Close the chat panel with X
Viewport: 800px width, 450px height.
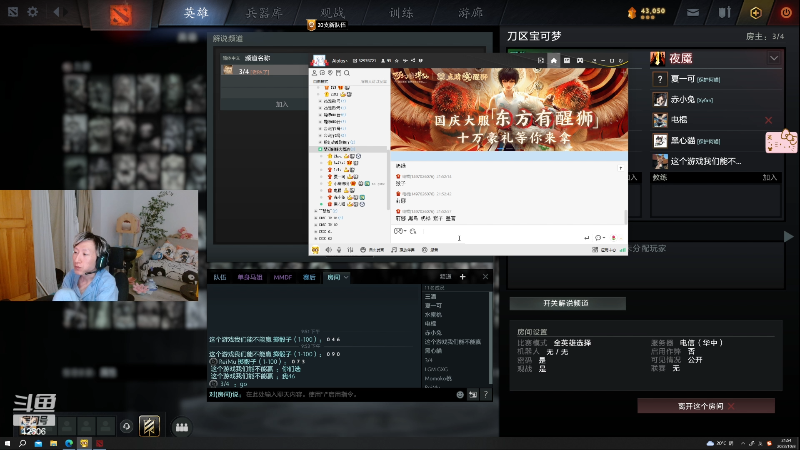485,277
